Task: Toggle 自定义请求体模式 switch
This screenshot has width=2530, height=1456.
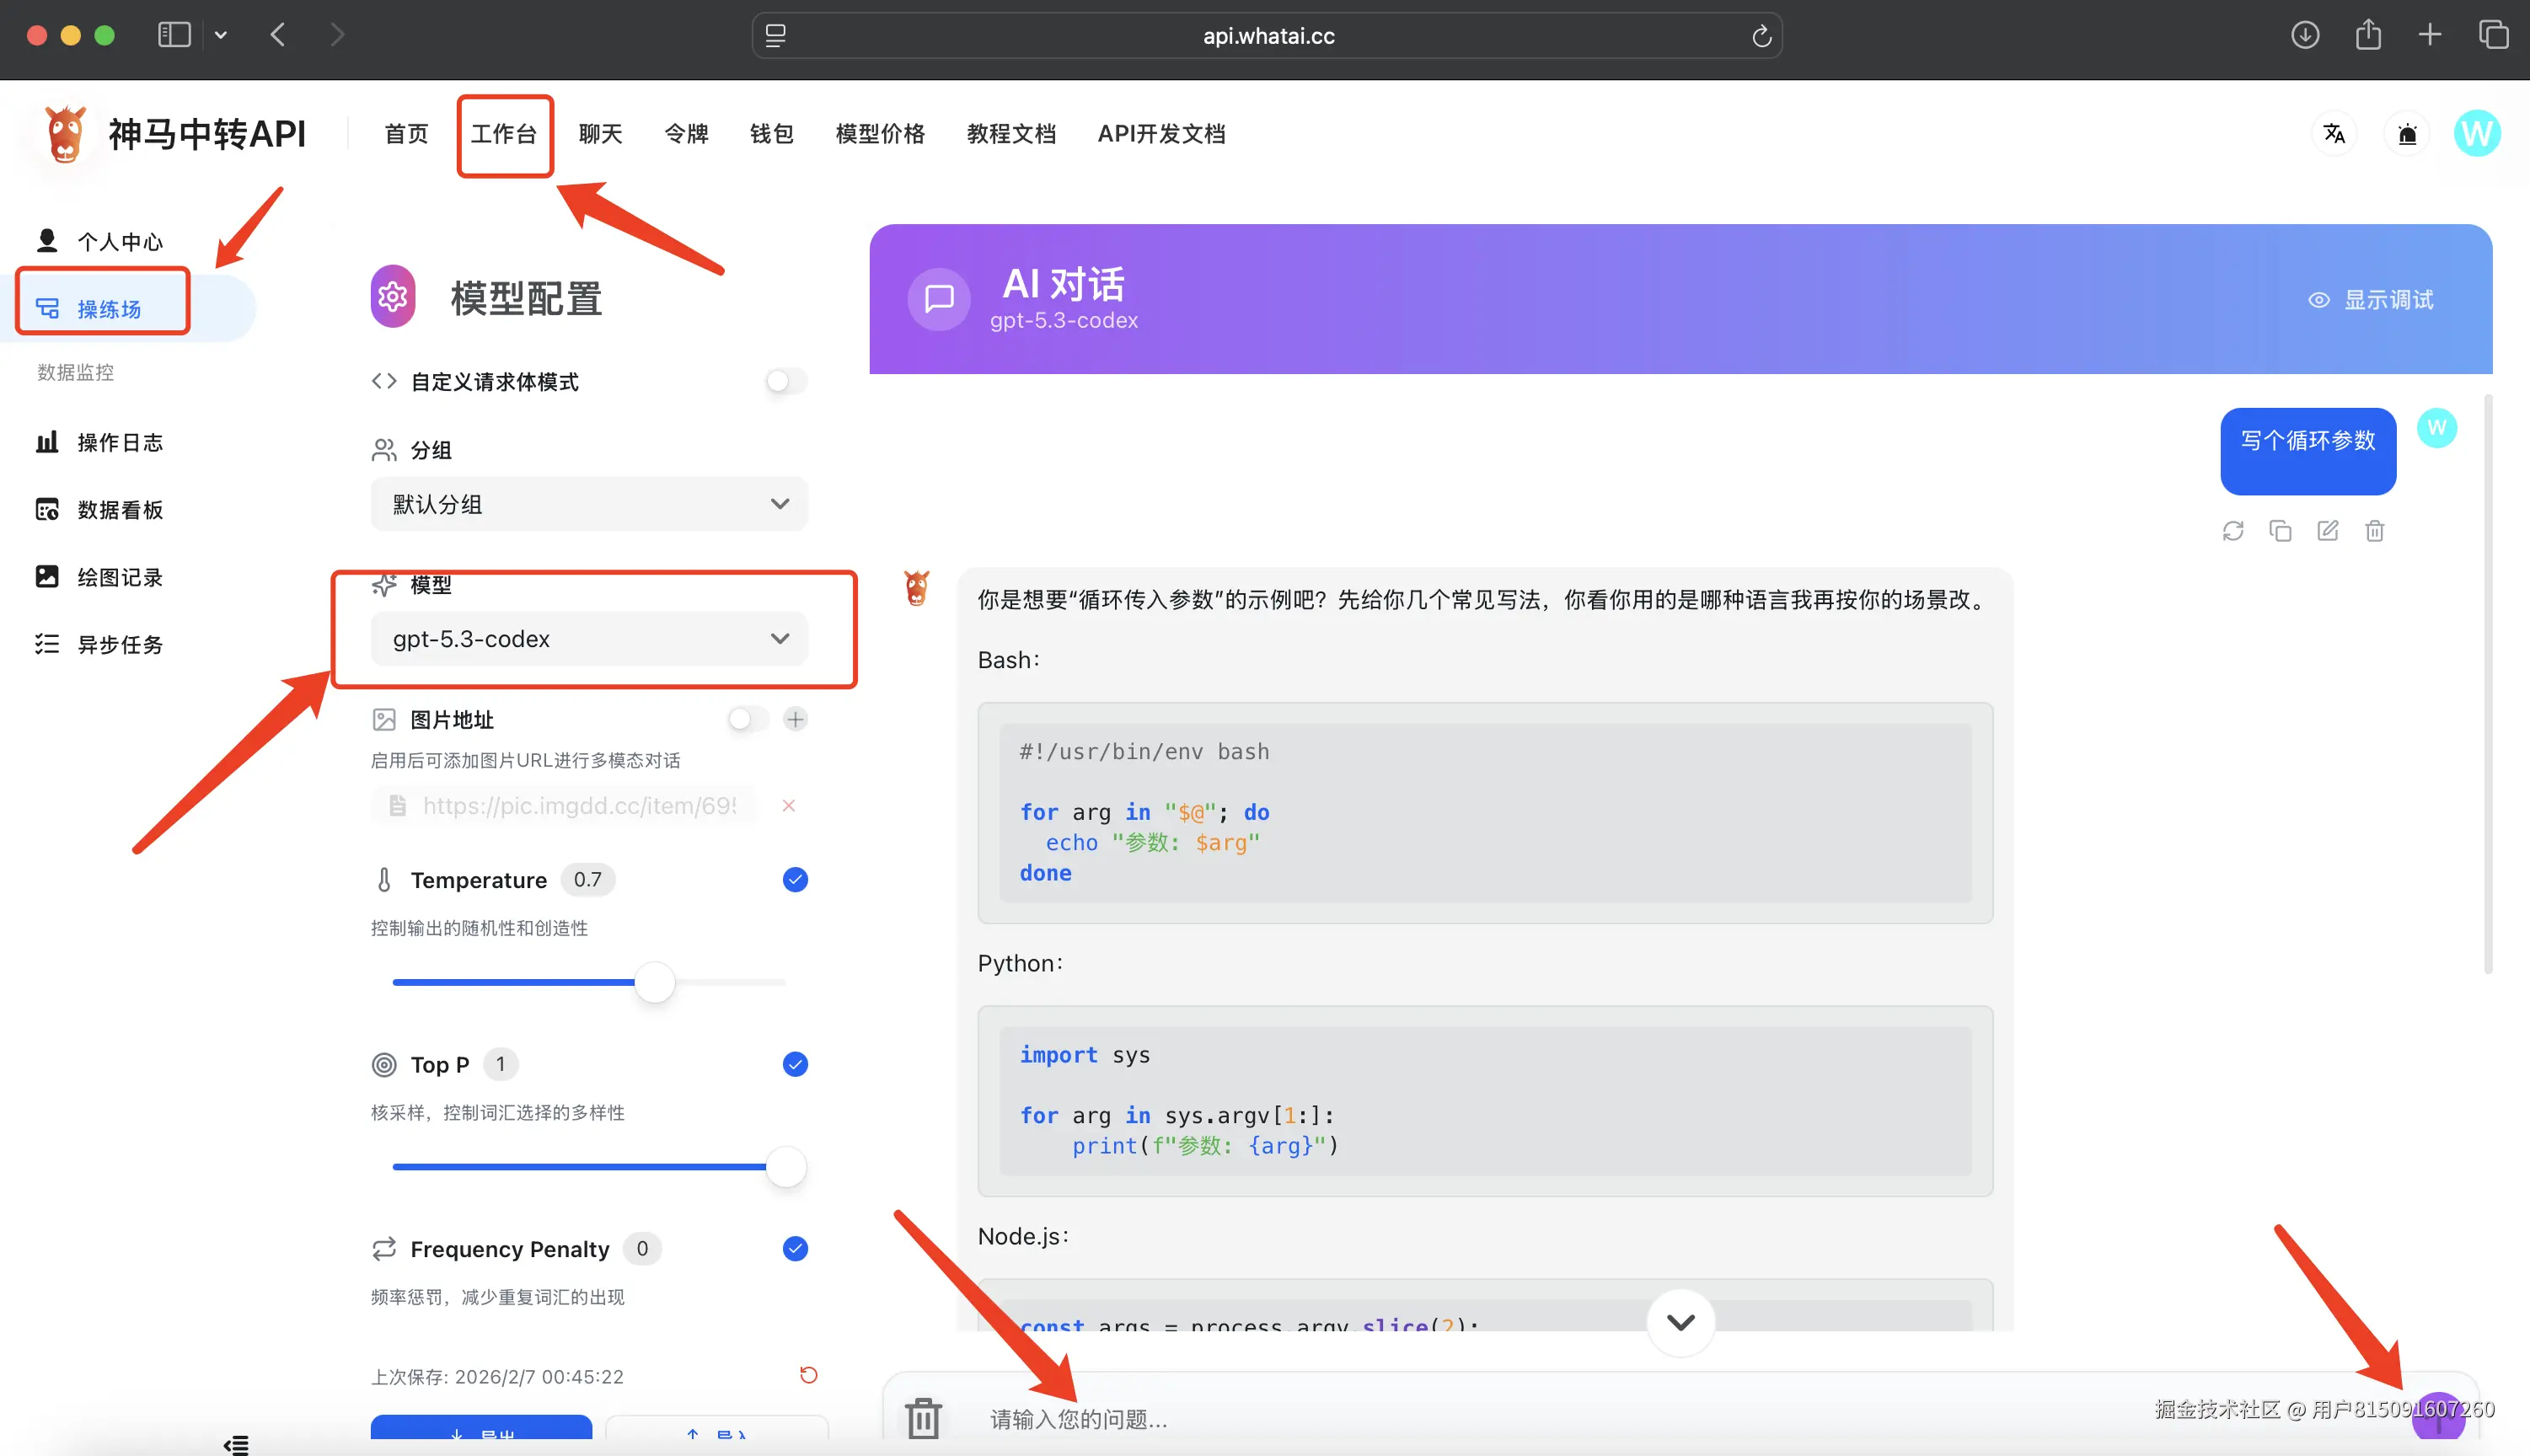Action: point(786,381)
